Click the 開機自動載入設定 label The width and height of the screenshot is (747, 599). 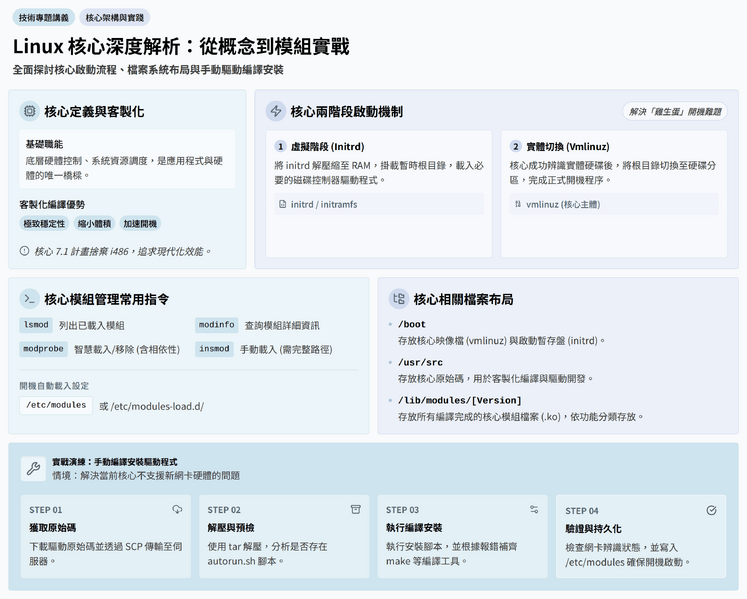54,386
